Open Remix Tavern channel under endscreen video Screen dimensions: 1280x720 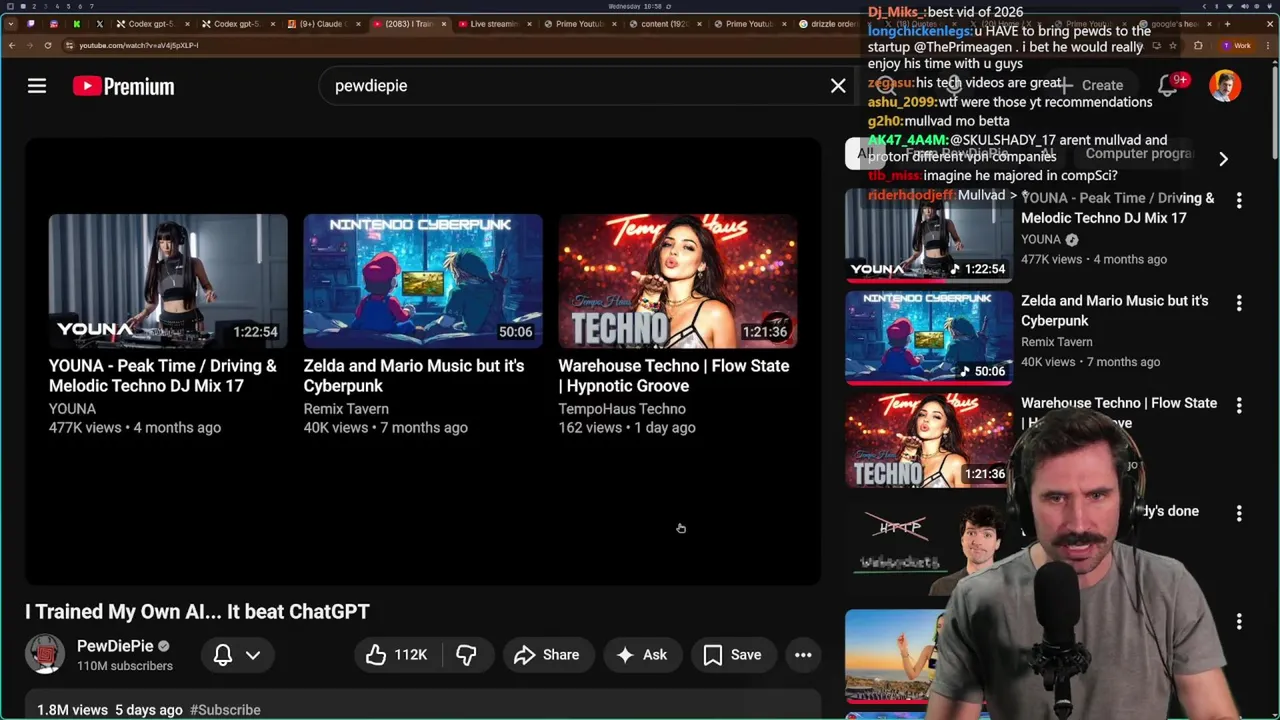346,409
